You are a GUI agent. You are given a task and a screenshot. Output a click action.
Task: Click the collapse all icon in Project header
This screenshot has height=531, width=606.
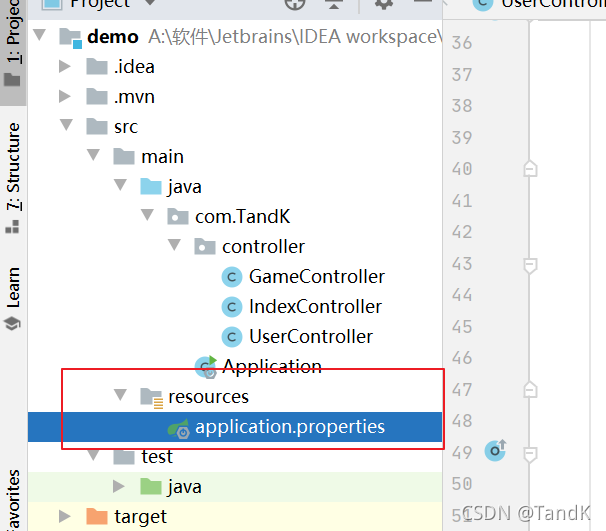[x=334, y=4]
